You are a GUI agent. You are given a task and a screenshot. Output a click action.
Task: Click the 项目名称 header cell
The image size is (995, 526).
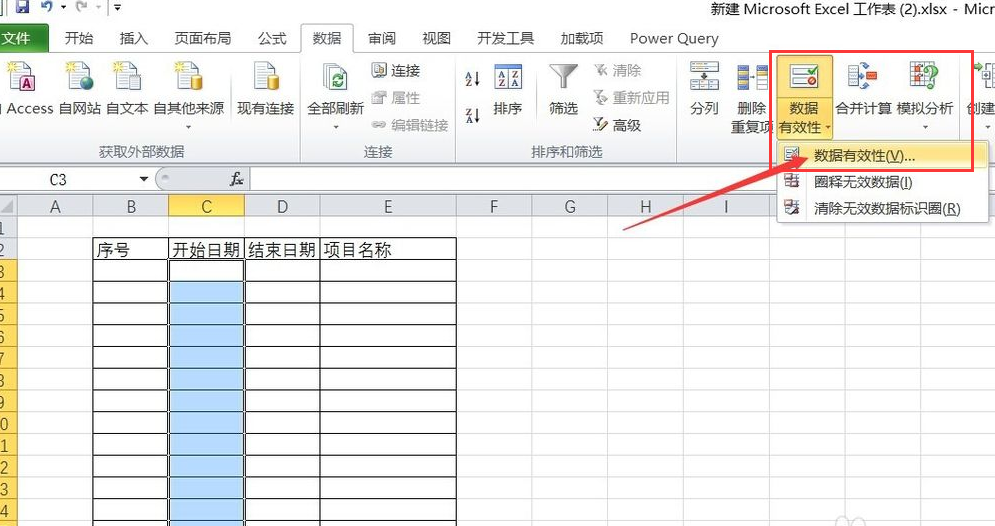(388, 249)
